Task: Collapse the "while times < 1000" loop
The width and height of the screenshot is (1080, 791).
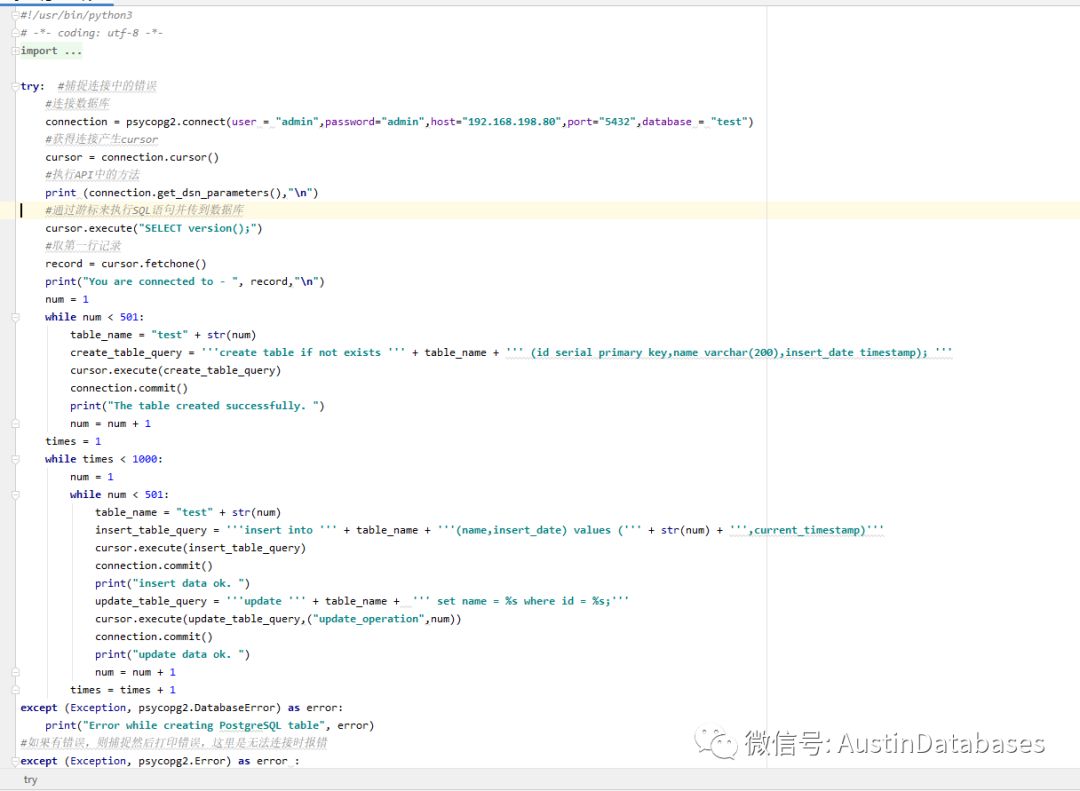Action: coord(15,459)
